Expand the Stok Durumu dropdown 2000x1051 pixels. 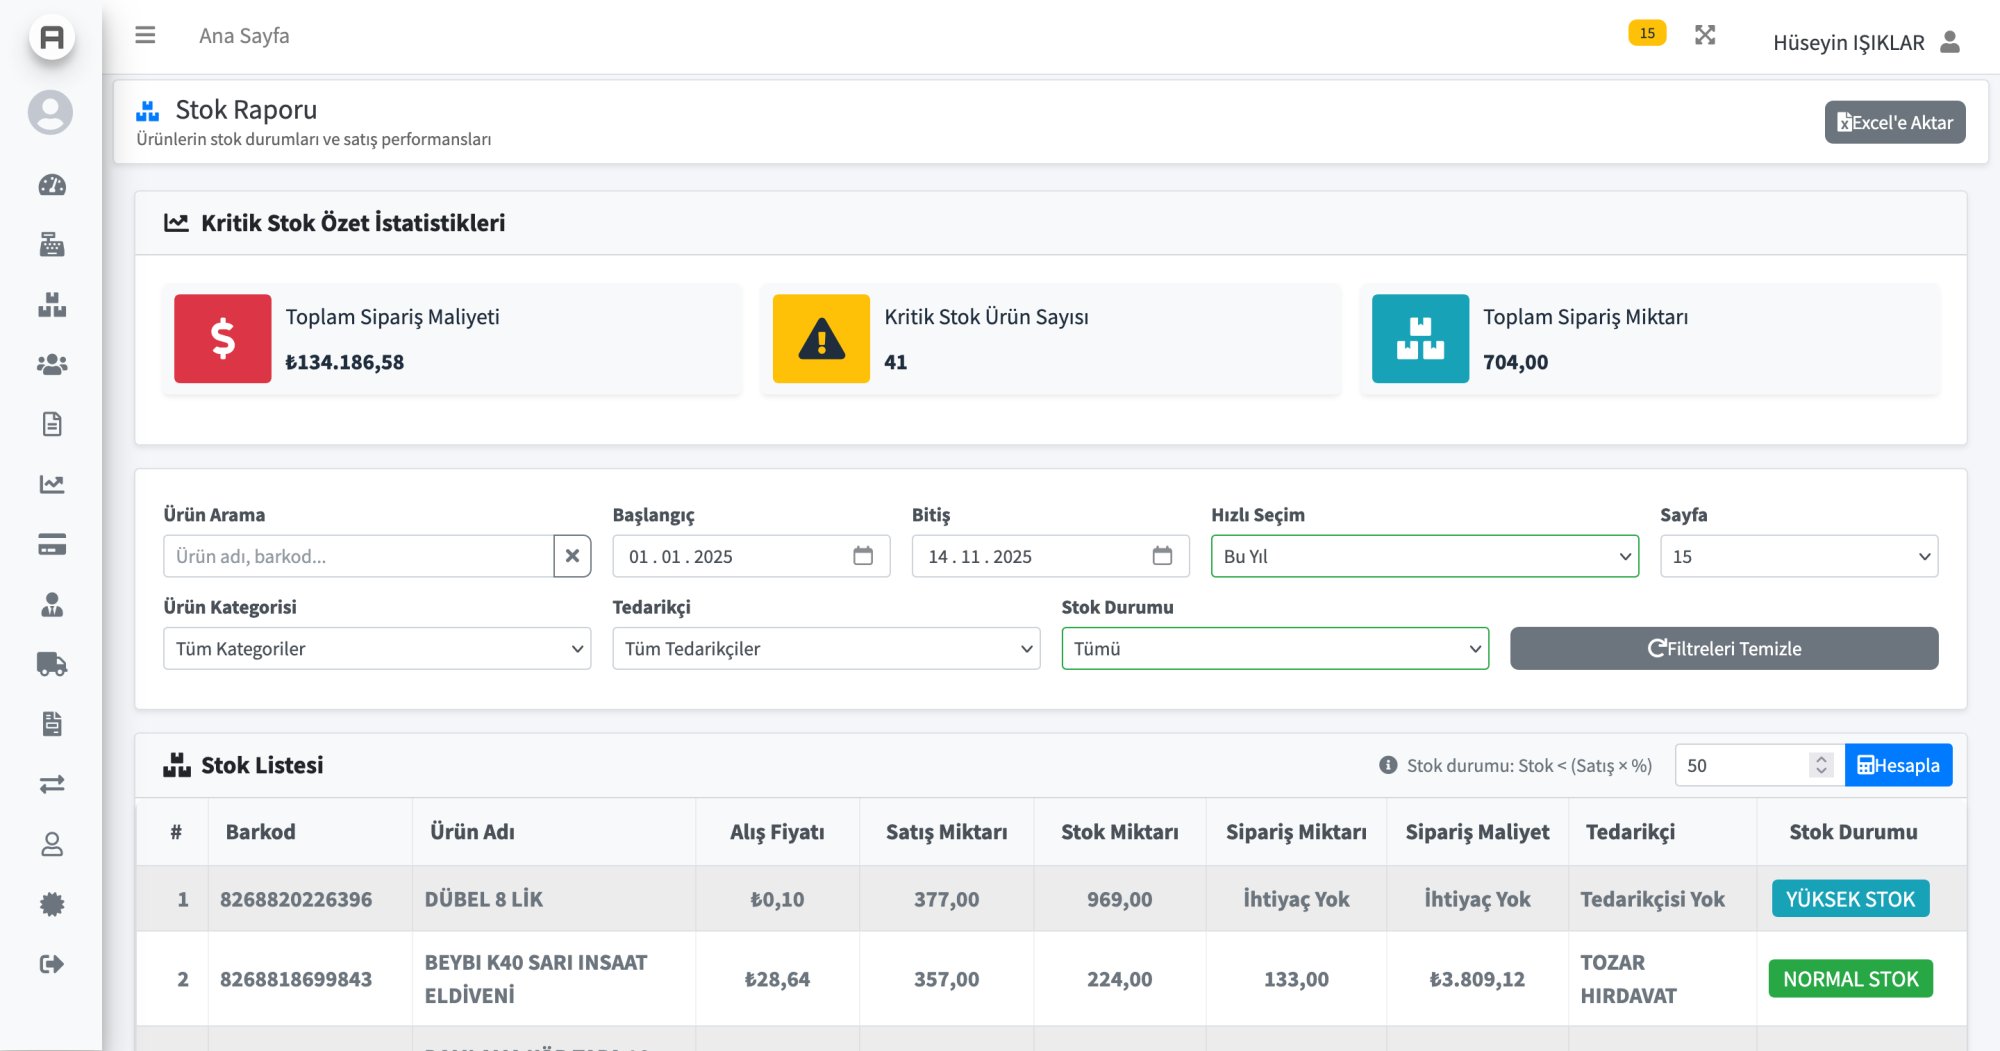point(1275,648)
